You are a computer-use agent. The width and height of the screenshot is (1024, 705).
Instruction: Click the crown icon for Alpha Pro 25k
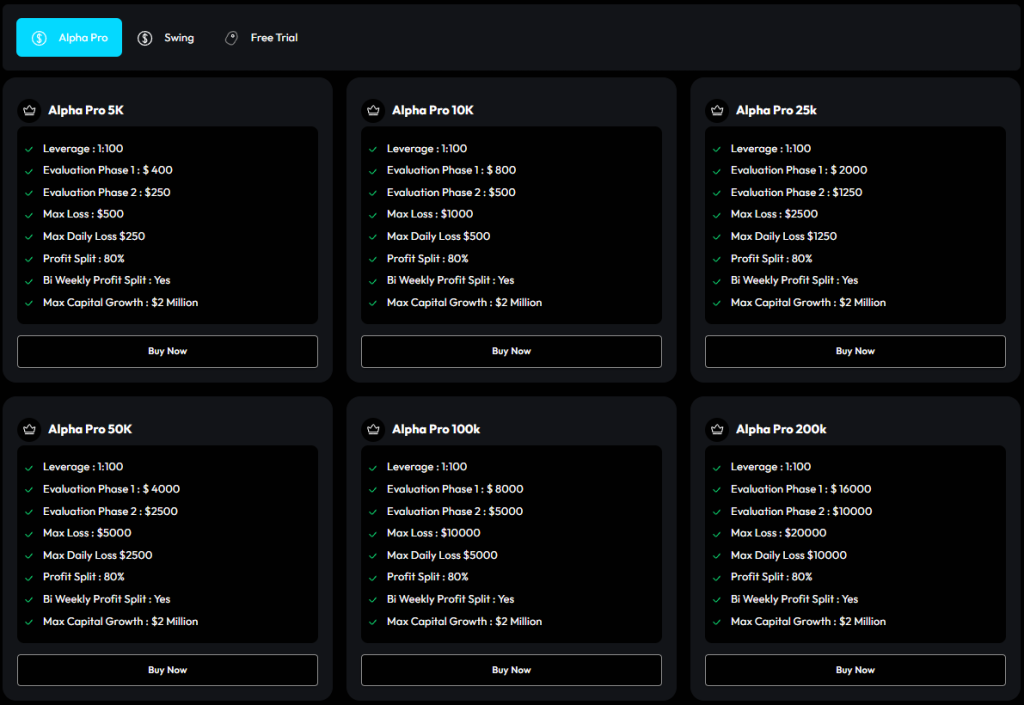tap(717, 110)
